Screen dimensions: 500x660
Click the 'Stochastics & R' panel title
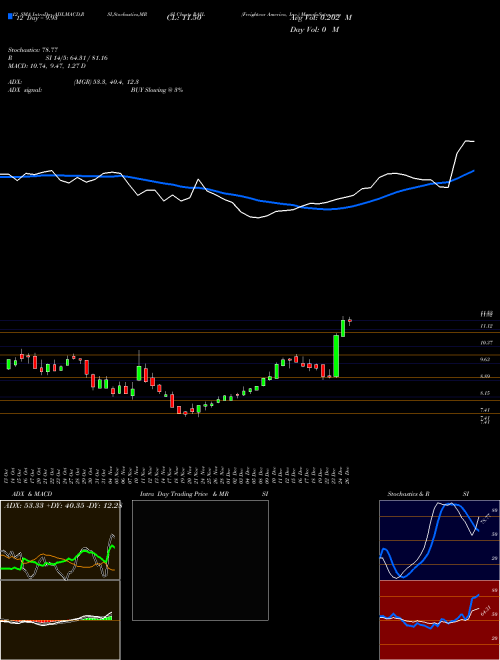tap(408, 494)
